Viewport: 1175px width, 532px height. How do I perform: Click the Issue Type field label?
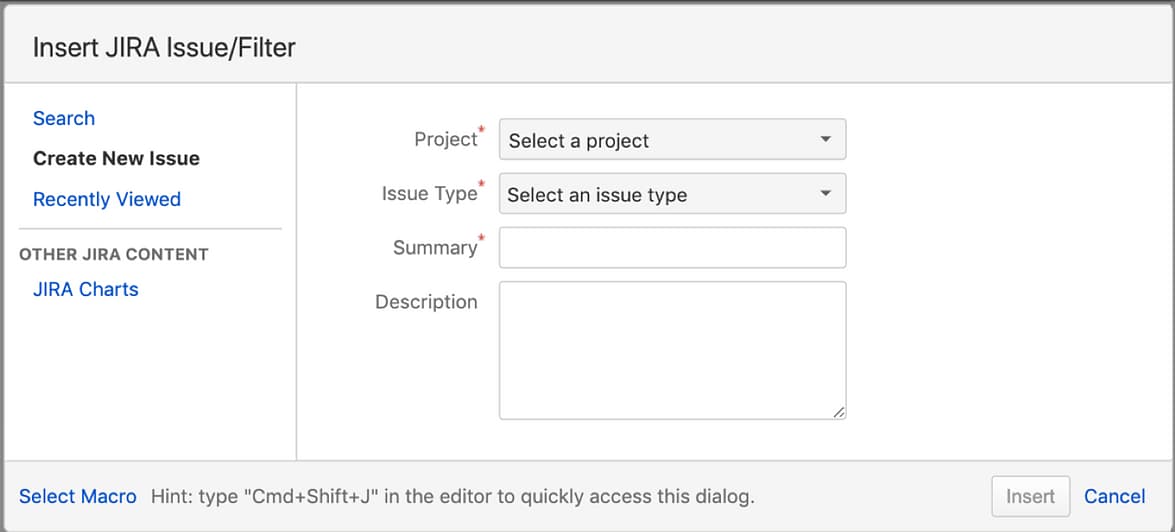pos(429,193)
